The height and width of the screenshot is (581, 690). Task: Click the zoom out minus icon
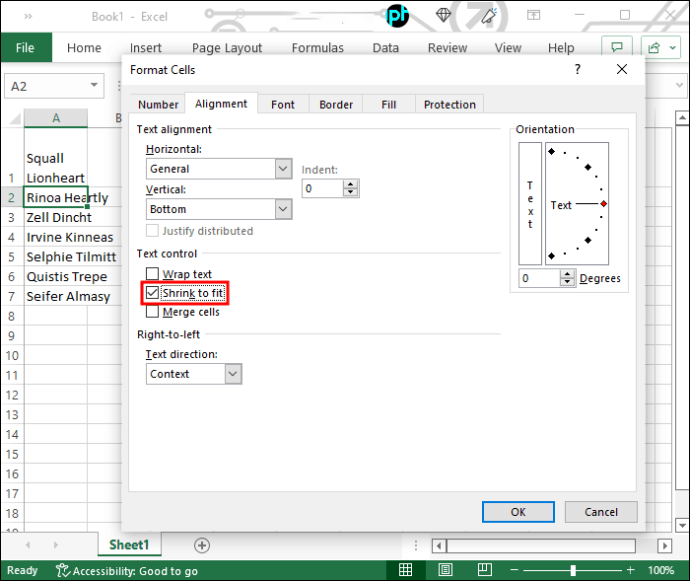point(514,570)
